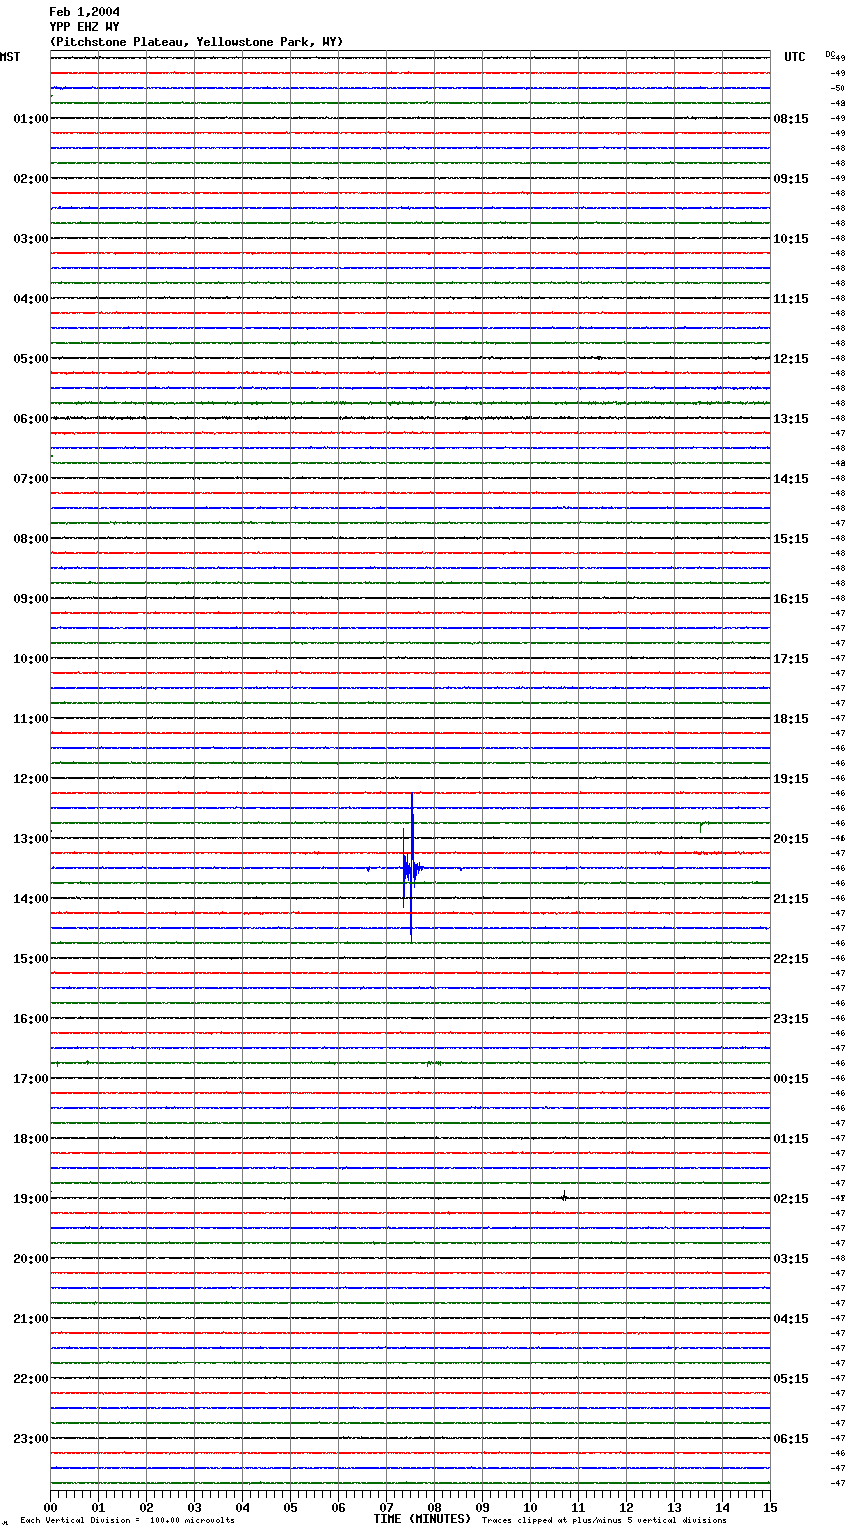Click the '05:15' UTC time label
Screen dimensions: 850x1534
coord(791,1379)
